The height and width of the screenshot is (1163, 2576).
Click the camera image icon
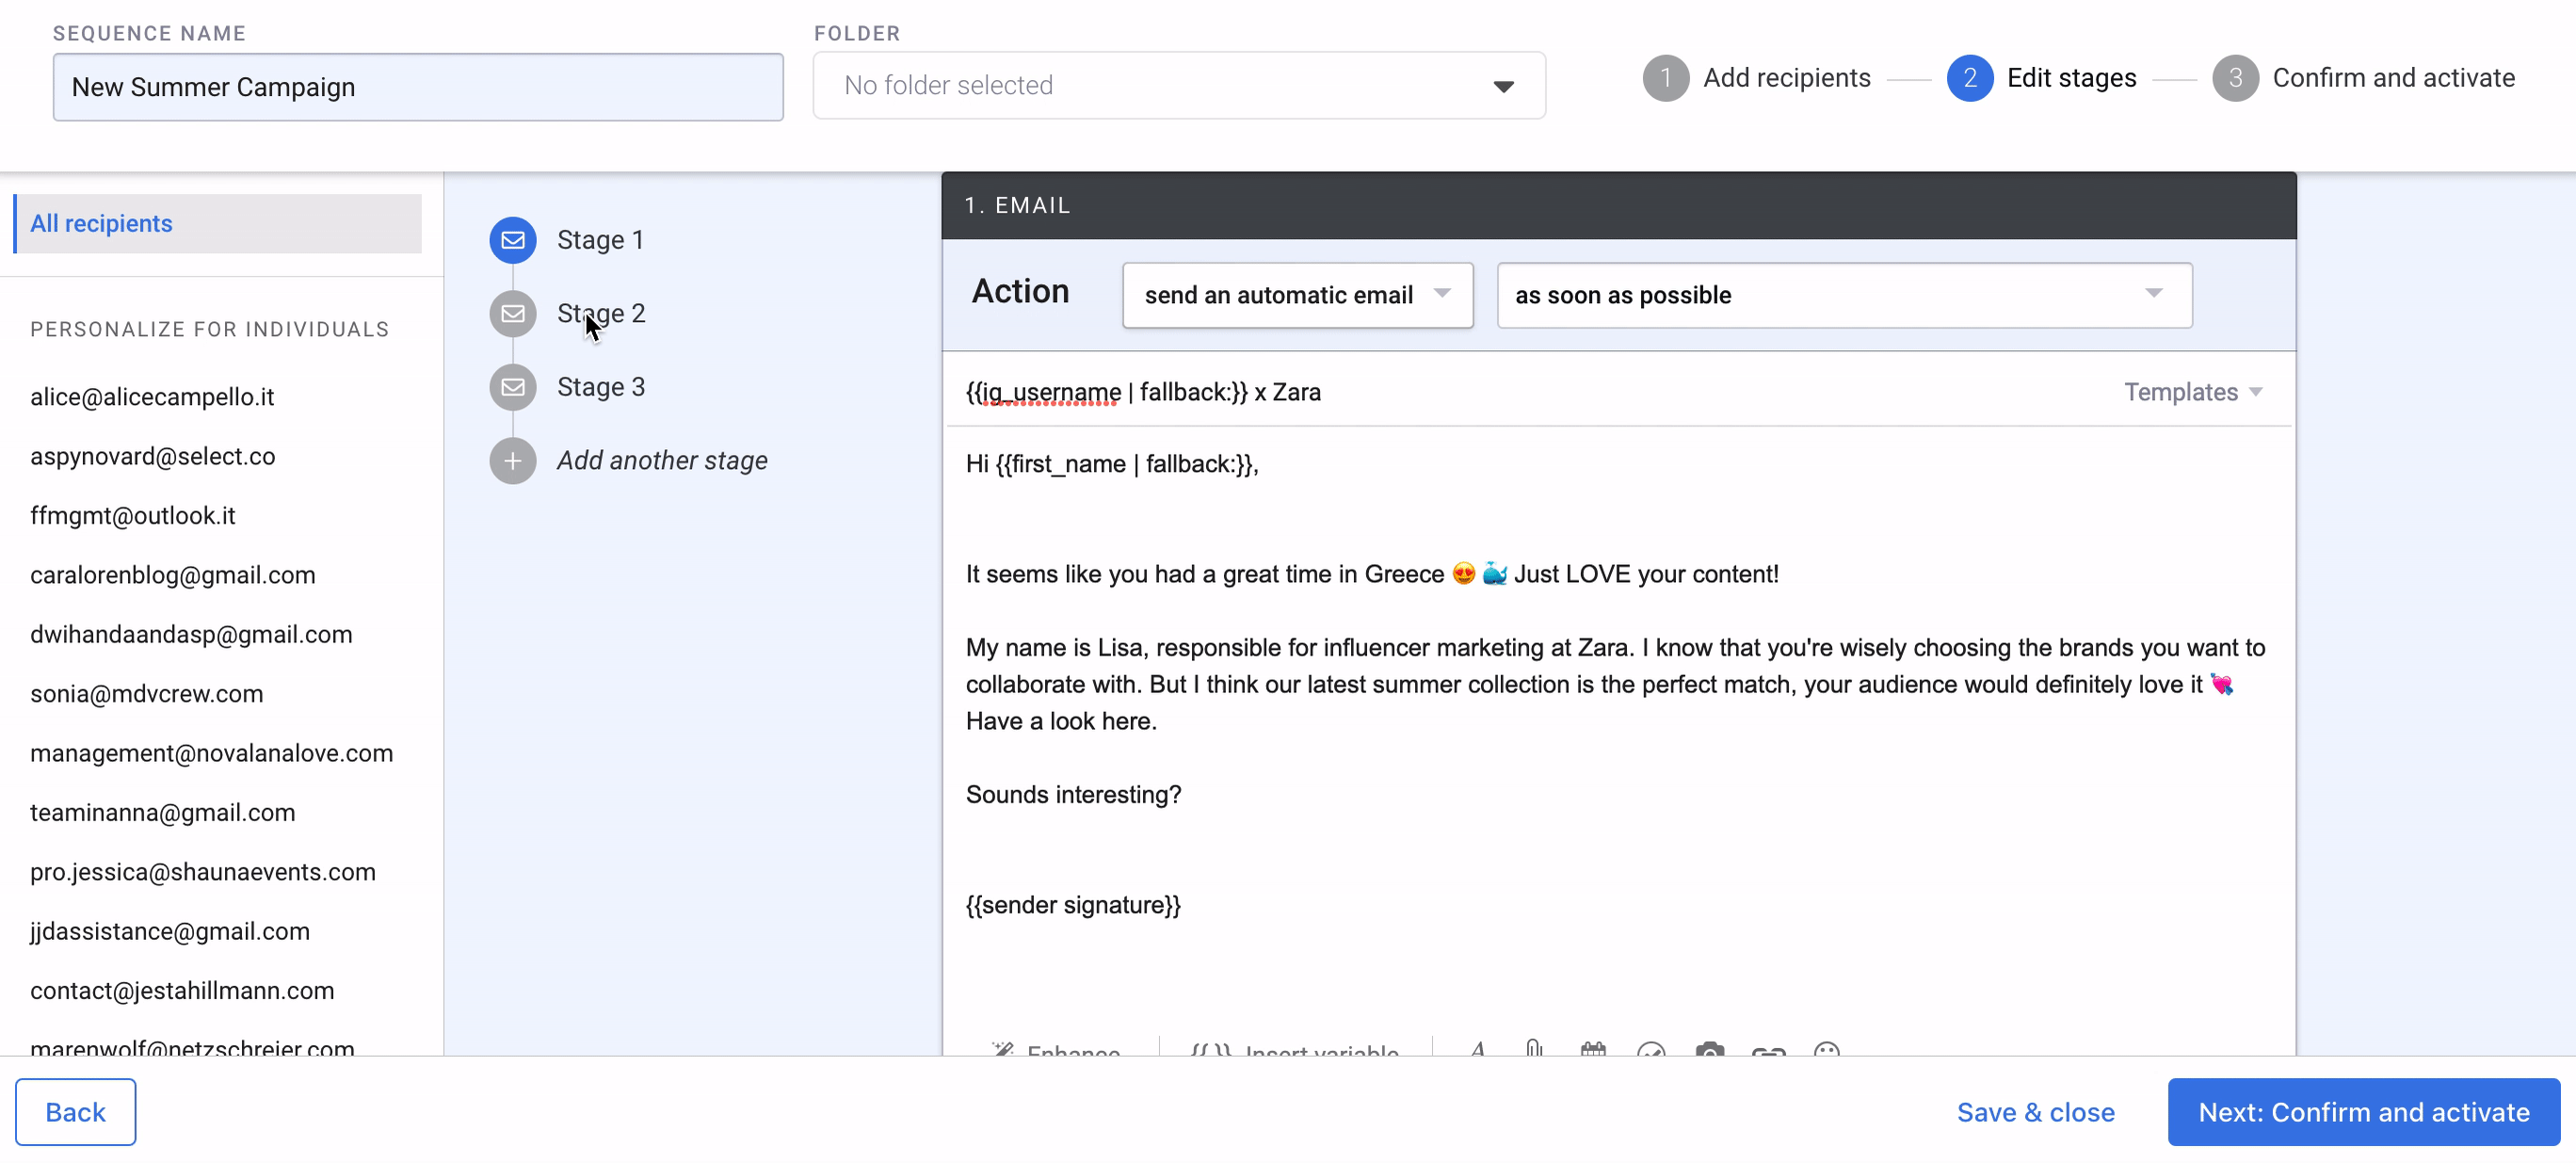tap(1710, 1051)
